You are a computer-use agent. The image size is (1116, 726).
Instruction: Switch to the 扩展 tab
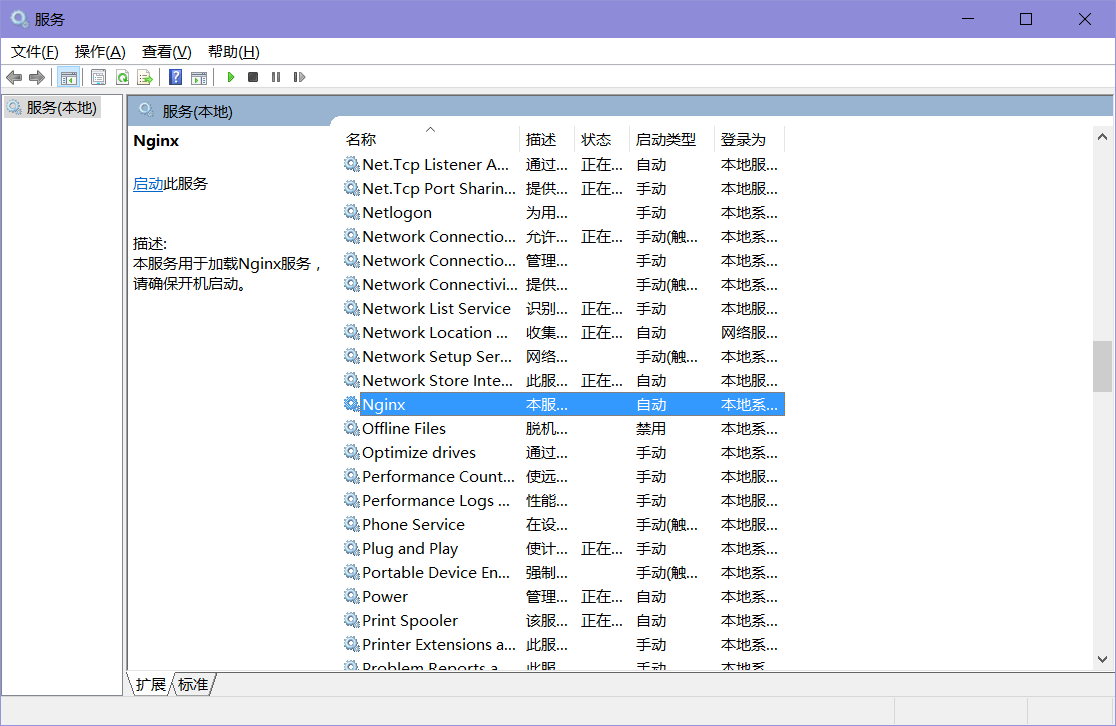point(150,684)
